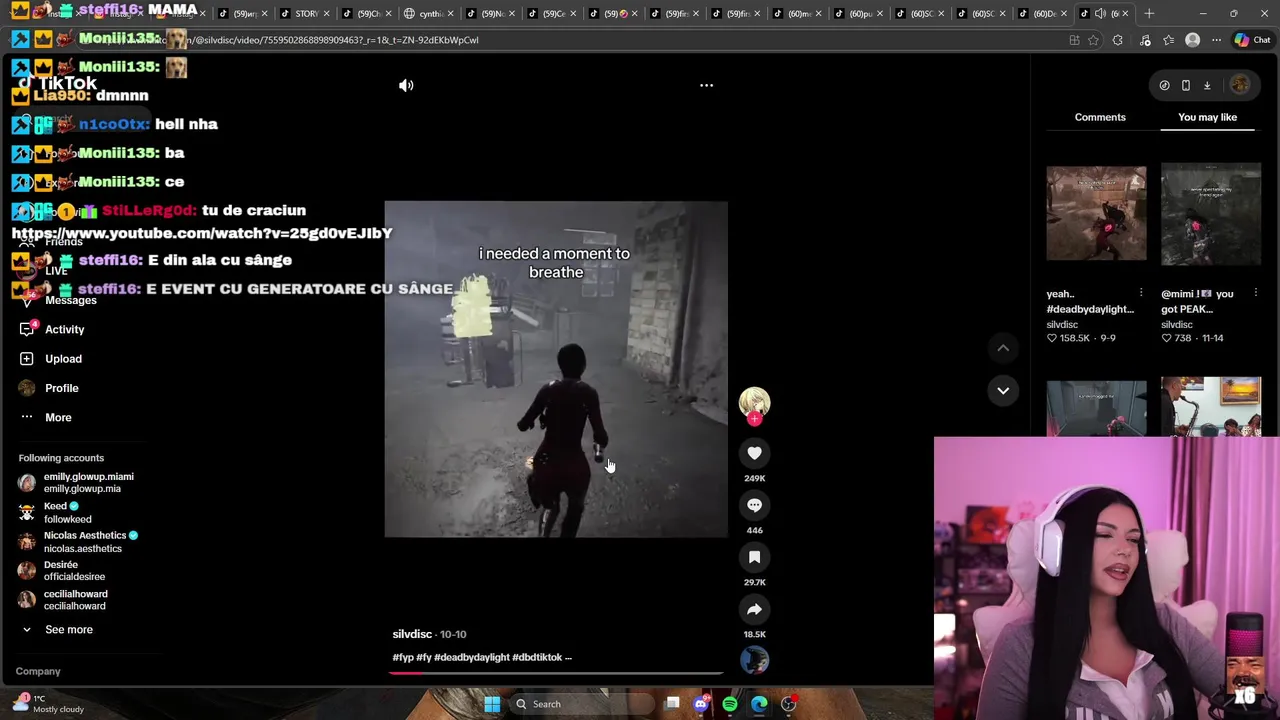Open comments via the speech bubble icon

754,505
